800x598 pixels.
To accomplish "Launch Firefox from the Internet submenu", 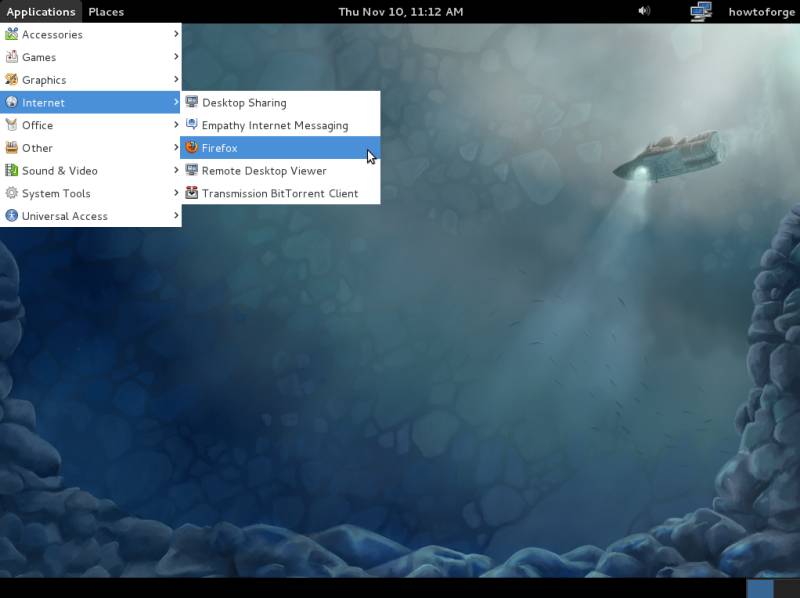I will pos(280,147).
